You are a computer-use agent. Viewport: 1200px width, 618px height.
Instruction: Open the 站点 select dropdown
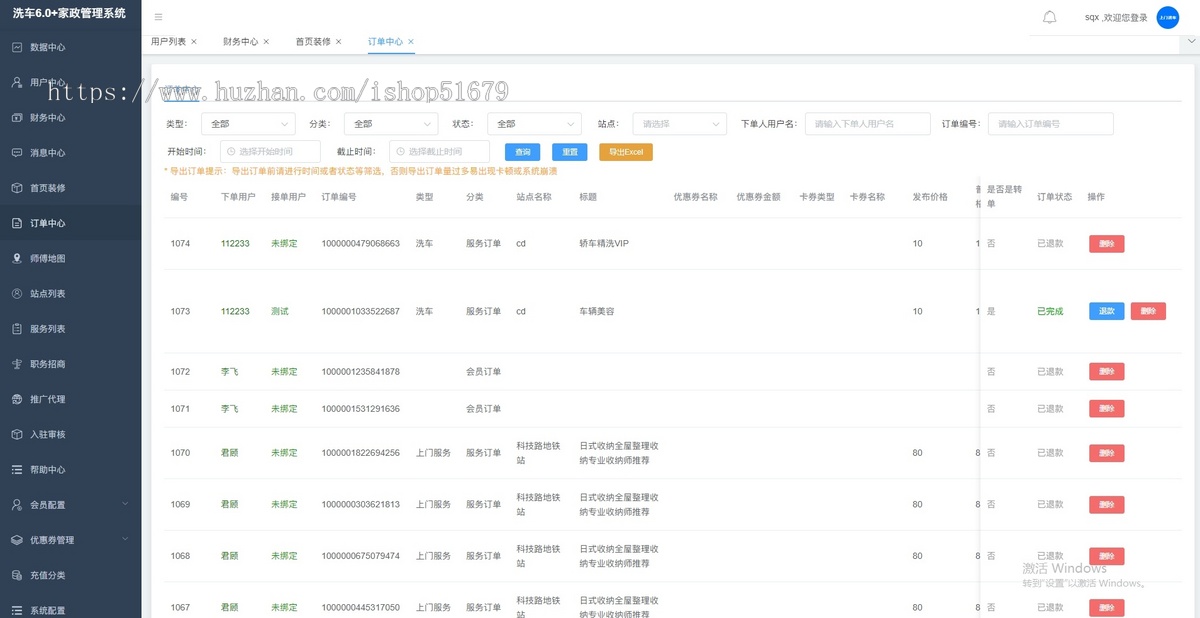tap(679, 124)
